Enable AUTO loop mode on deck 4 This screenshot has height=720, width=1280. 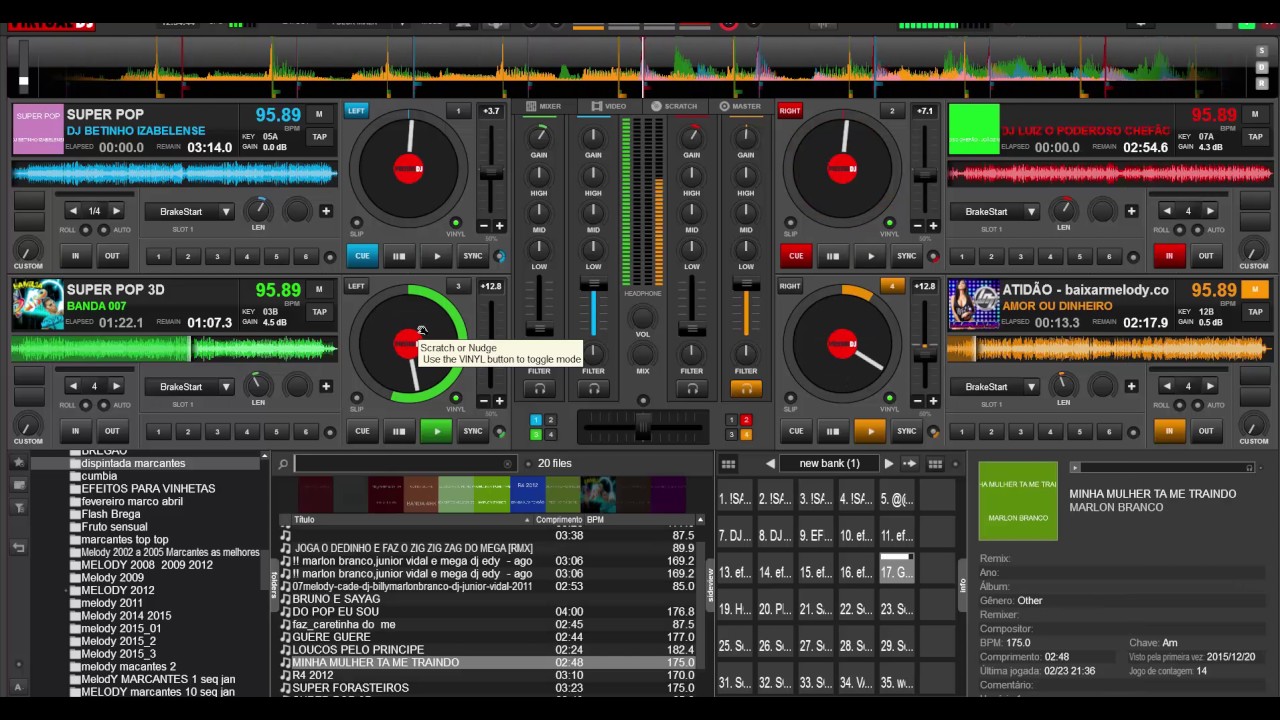coord(1196,405)
